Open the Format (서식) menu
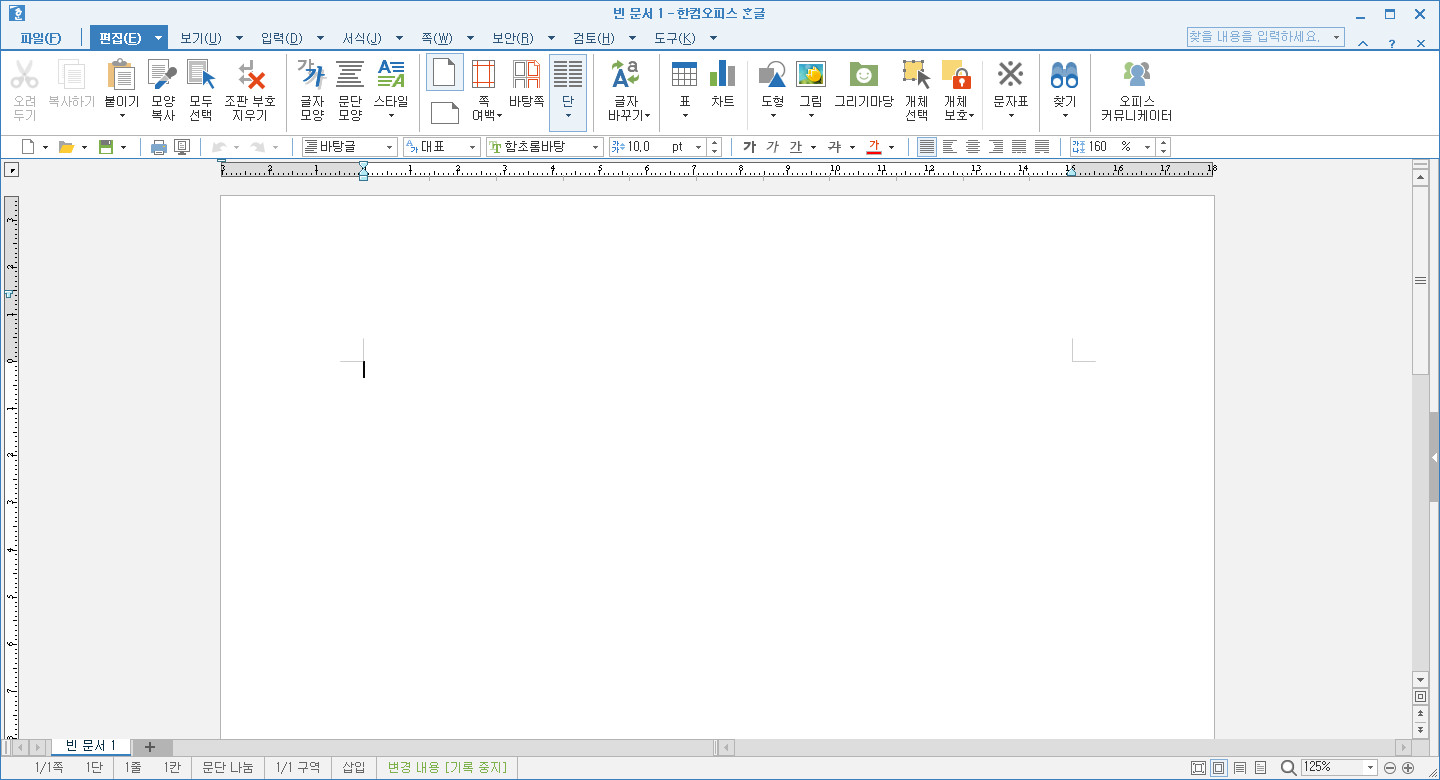 click(x=362, y=38)
